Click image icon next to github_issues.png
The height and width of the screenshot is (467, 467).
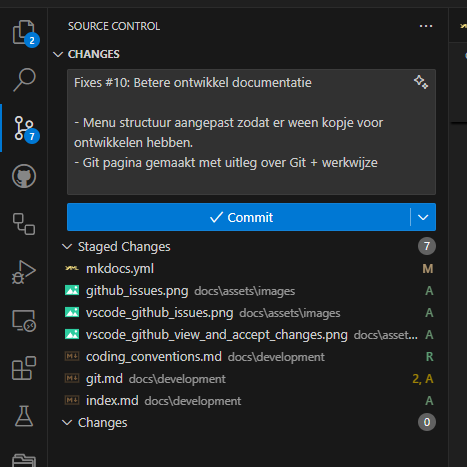pyautogui.click(x=72, y=290)
